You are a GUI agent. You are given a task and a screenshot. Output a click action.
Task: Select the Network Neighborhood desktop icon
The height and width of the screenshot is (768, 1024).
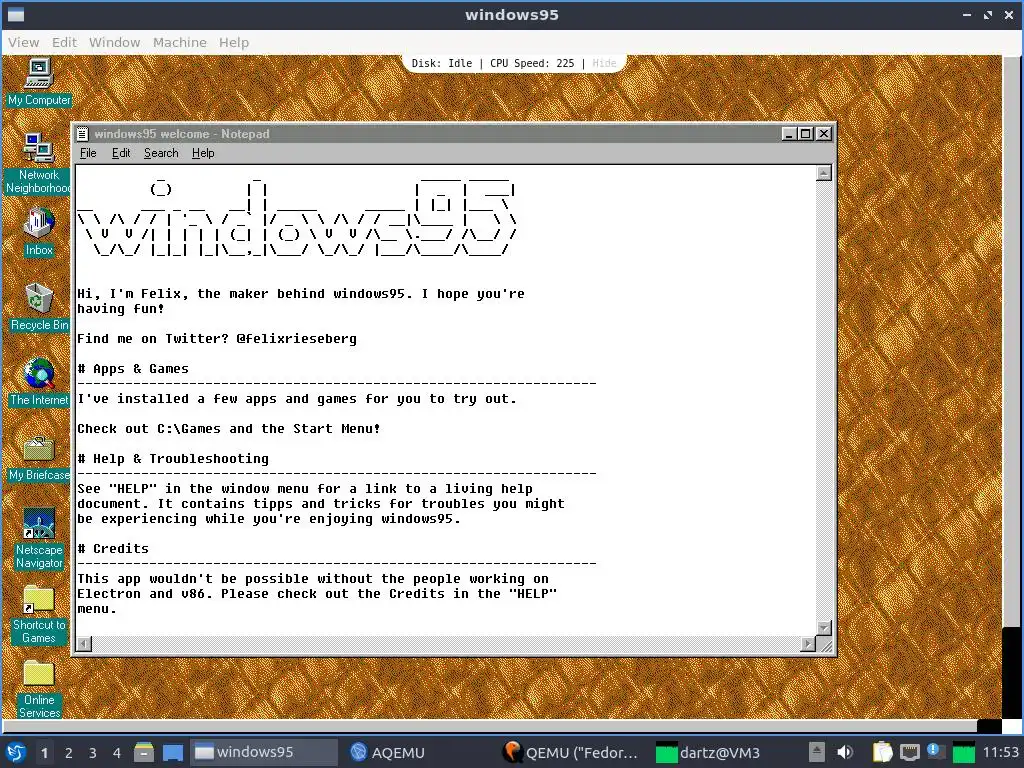[39, 163]
